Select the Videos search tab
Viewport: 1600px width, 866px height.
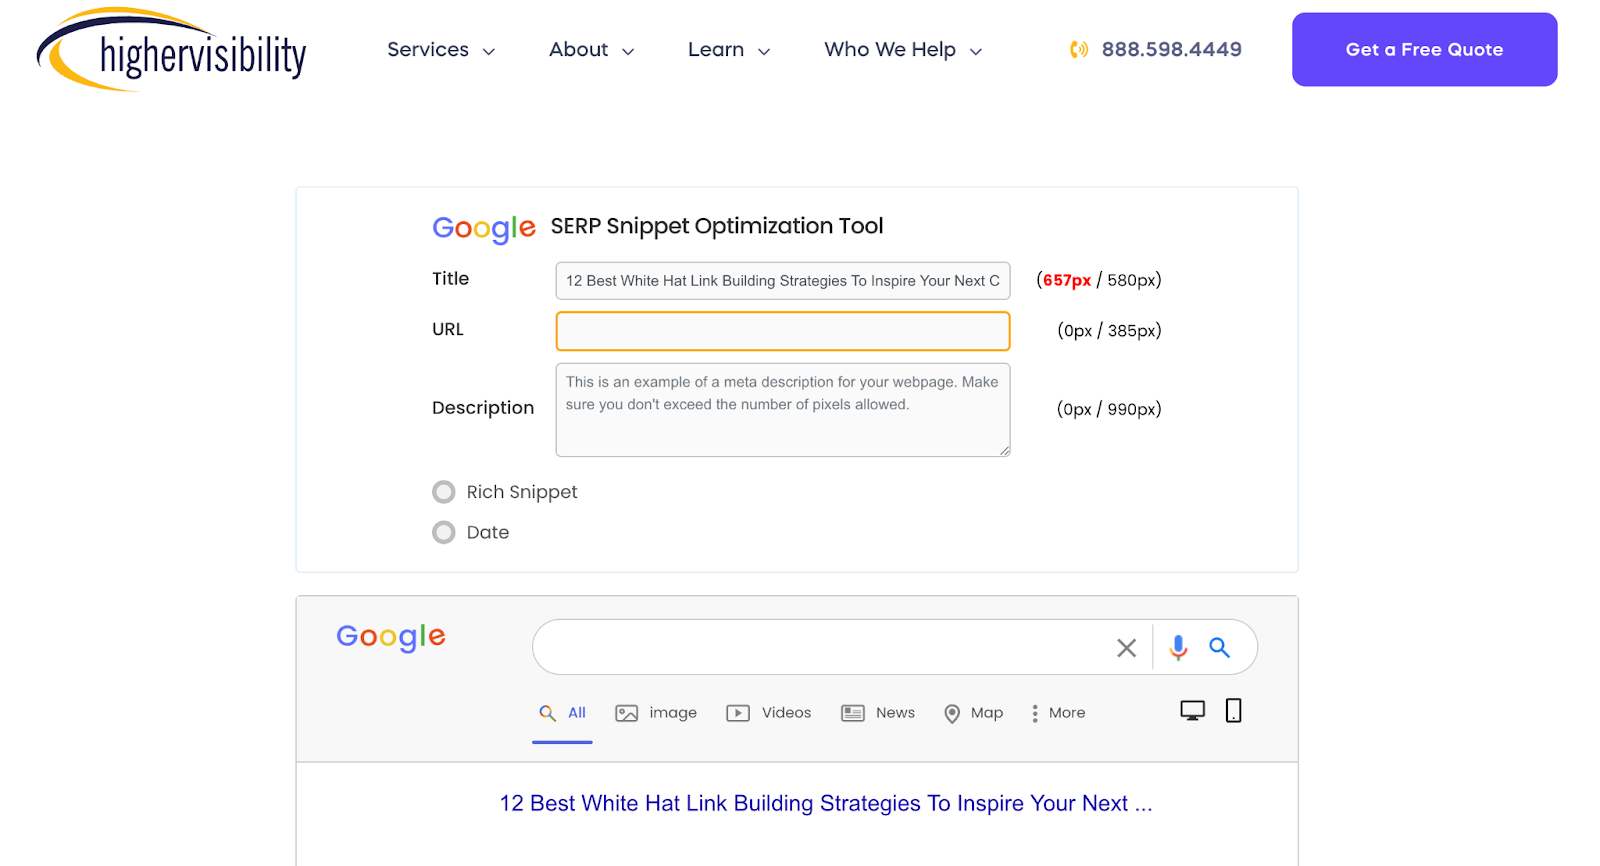click(768, 713)
